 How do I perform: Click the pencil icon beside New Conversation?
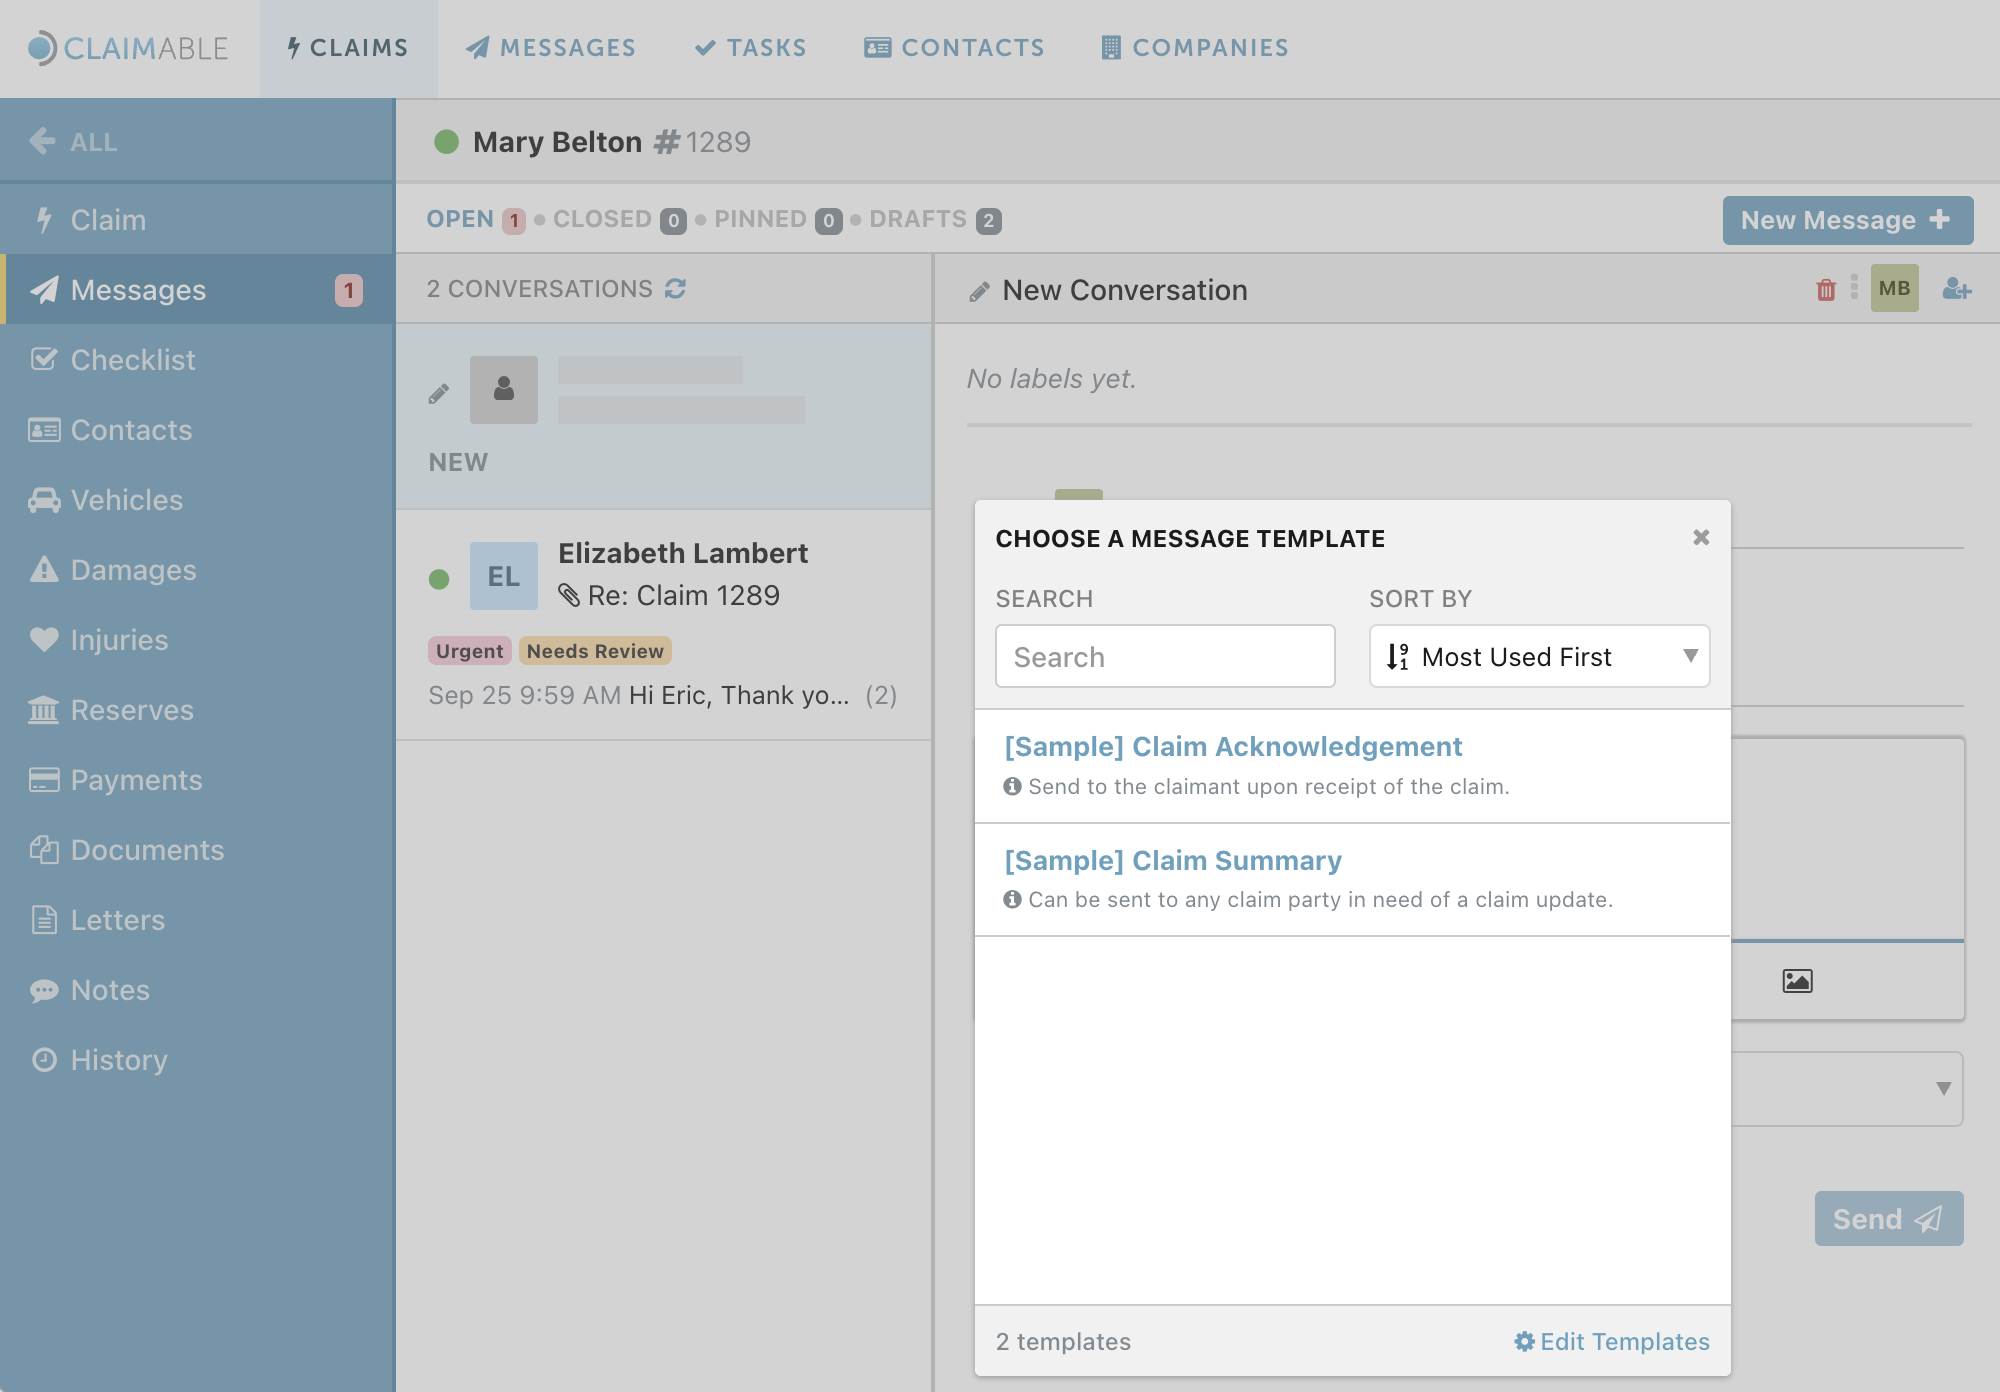click(x=979, y=291)
